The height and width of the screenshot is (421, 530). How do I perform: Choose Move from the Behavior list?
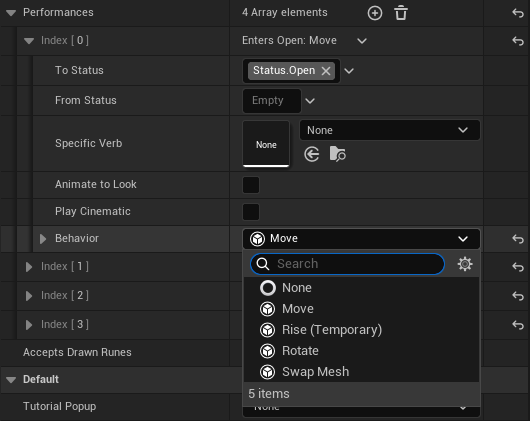coord(361,309)
